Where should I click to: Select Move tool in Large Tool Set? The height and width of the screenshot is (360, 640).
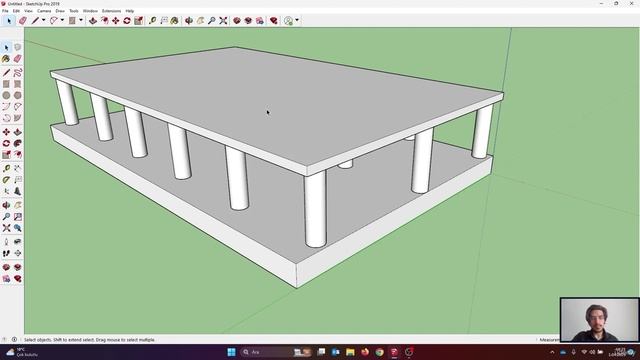tap(6, 132)
